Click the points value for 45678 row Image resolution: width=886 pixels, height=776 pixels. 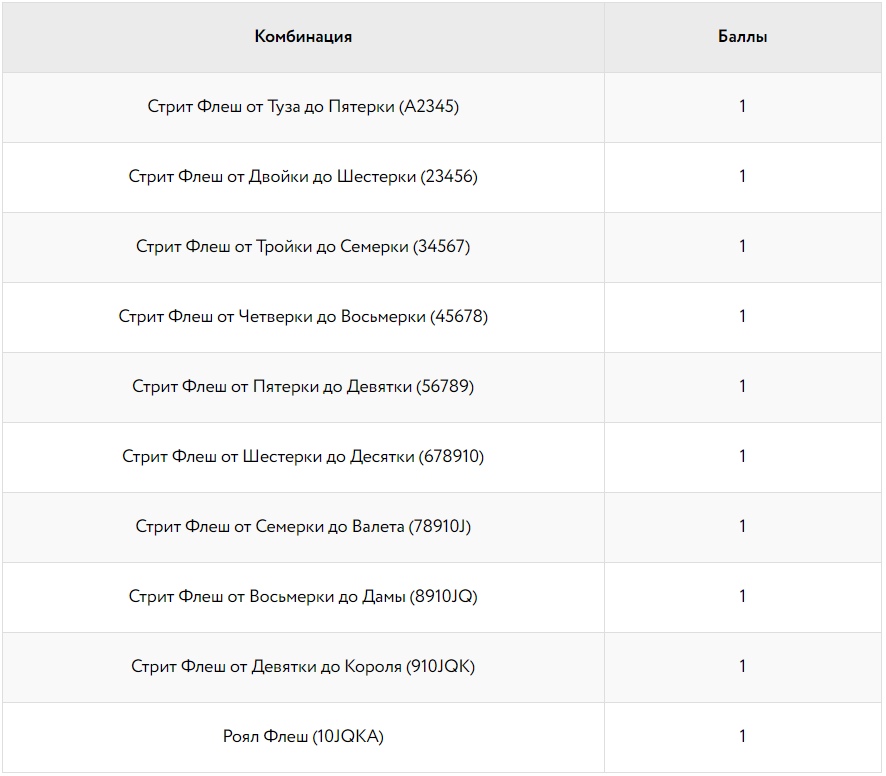click(742, 317)
